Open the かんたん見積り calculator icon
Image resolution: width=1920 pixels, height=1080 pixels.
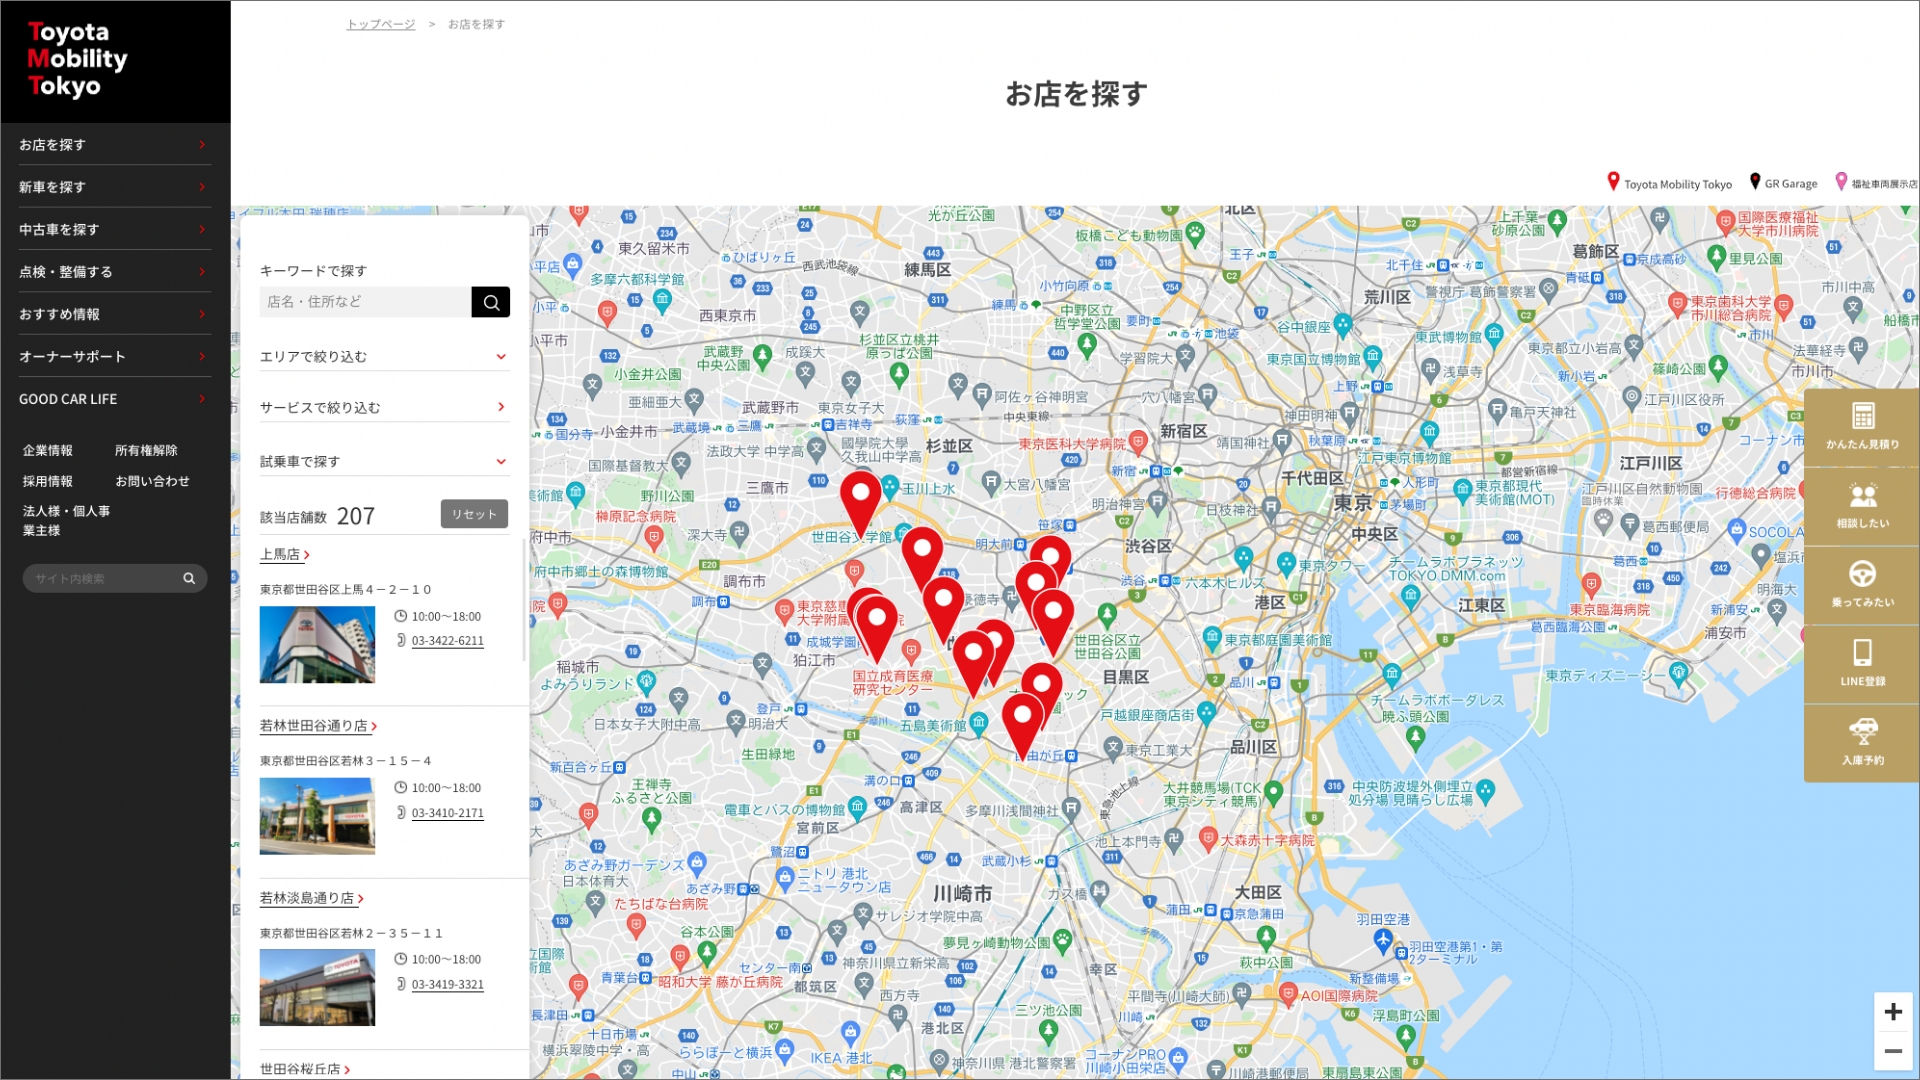[x=1862, y=416]
